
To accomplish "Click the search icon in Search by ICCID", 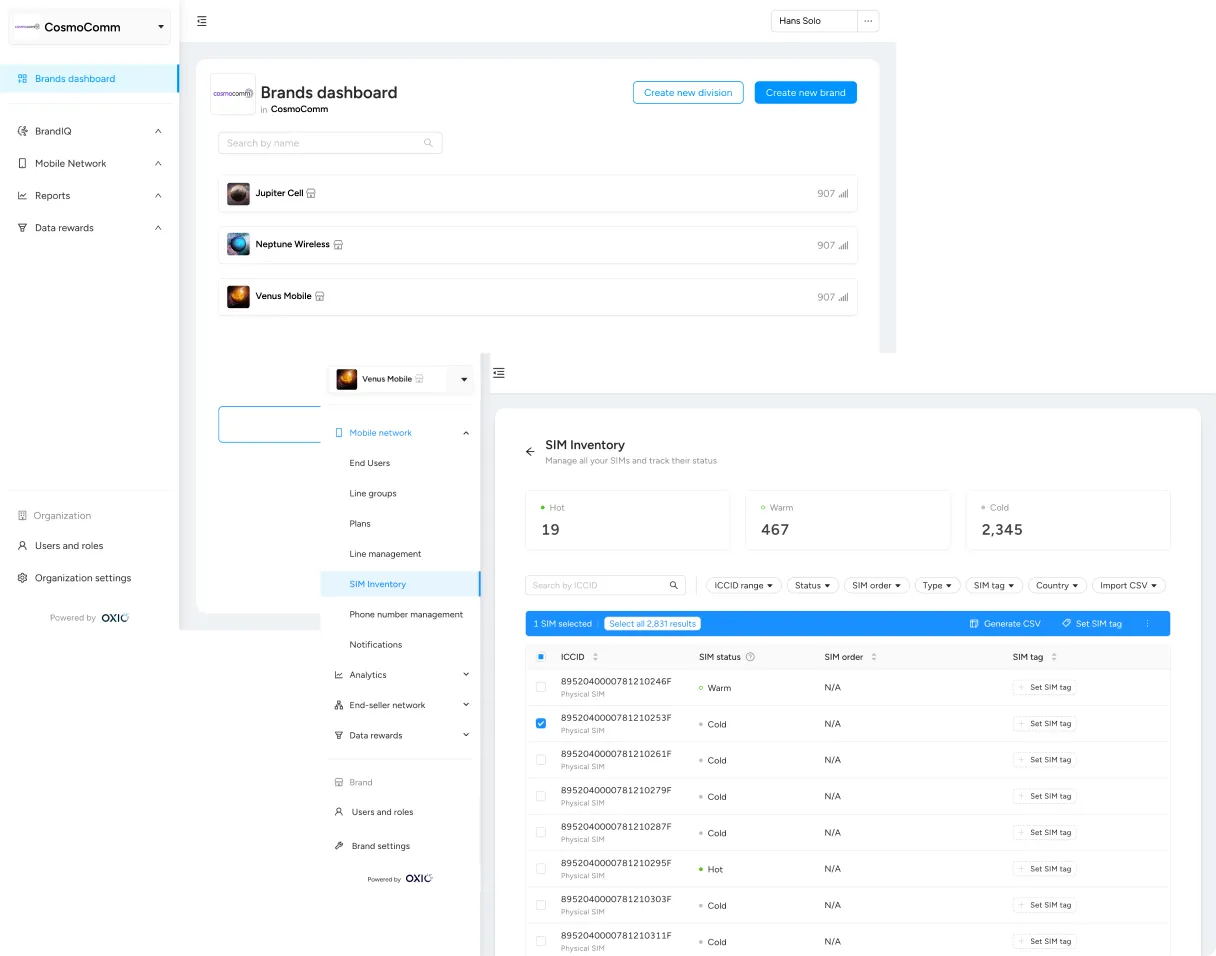I will (674, 585).
